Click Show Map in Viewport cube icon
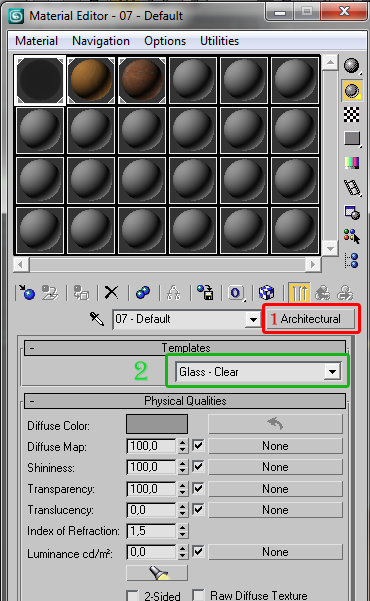The image size is (370, 601). pyautogui.click(x=266, y=293)
